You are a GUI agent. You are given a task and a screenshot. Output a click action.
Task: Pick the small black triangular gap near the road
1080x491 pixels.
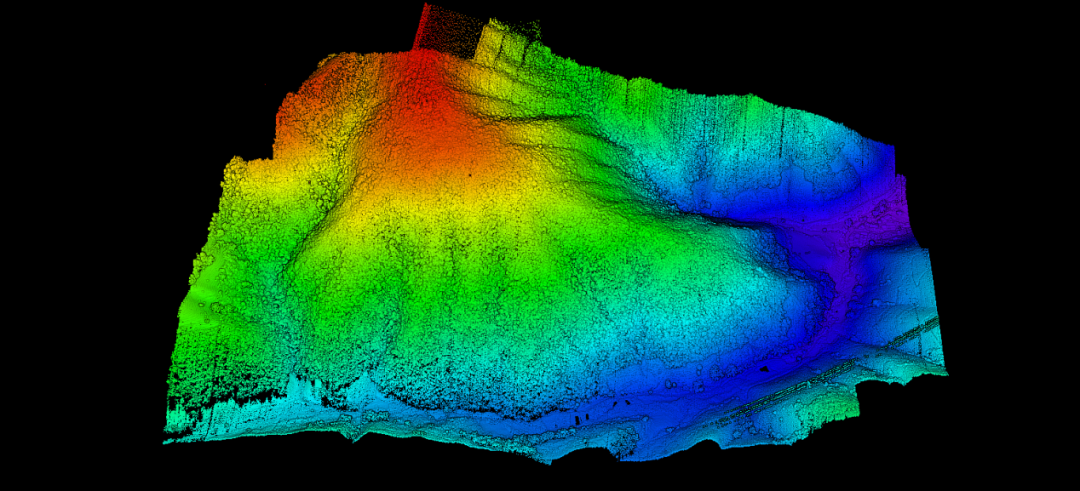763,368
